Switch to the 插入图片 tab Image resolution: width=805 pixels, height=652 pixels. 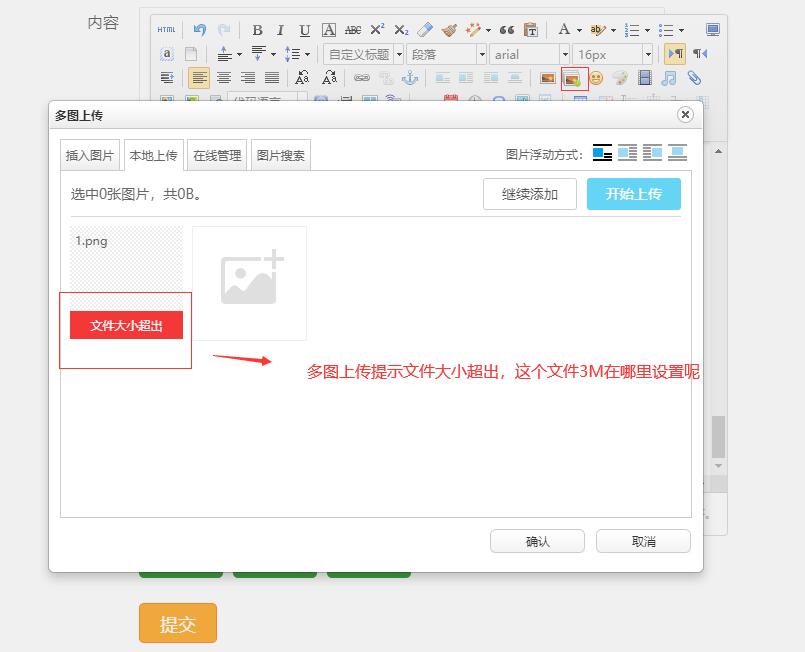coord(90,155)
